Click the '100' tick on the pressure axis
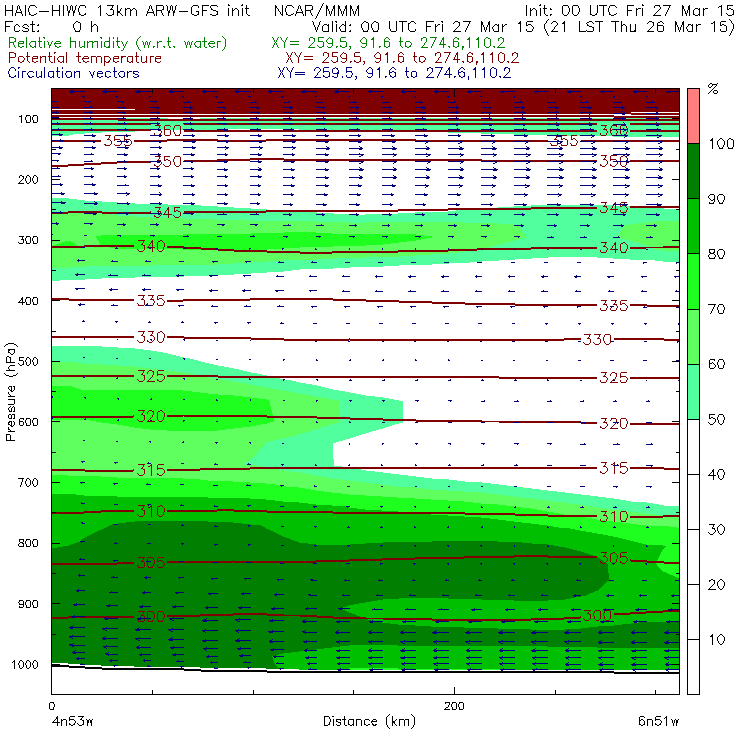740x740 pixels. pyautogui.click(x=28, y=119)
